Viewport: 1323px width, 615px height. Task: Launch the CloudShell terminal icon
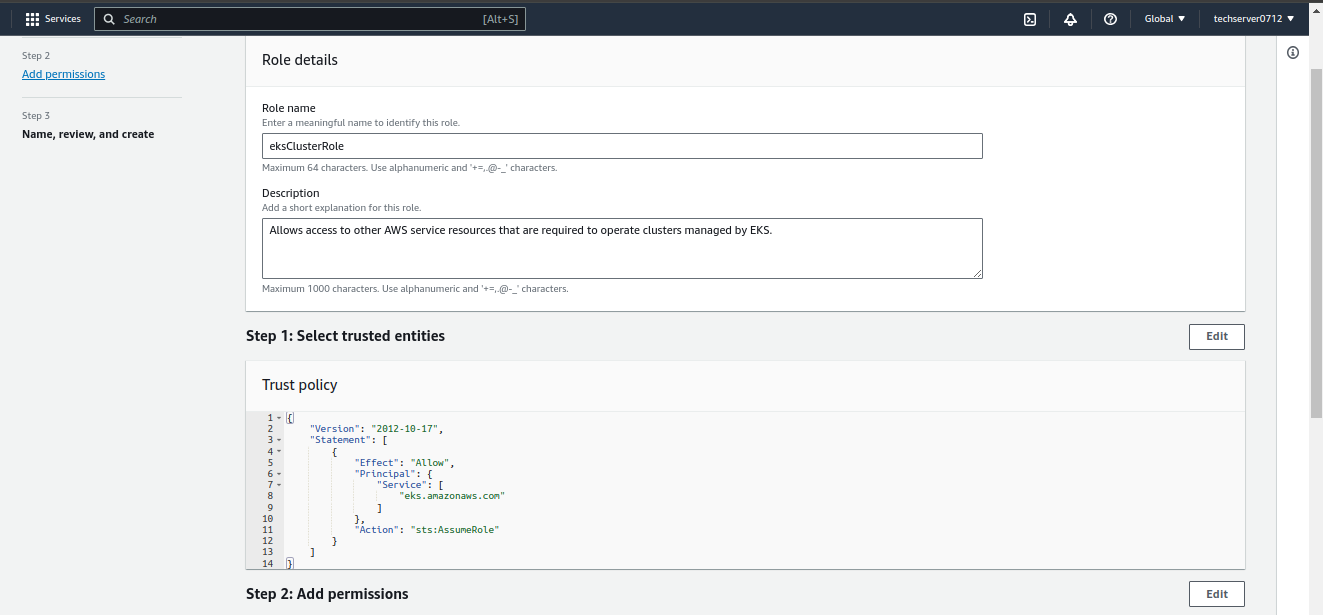click(1029, 19)
